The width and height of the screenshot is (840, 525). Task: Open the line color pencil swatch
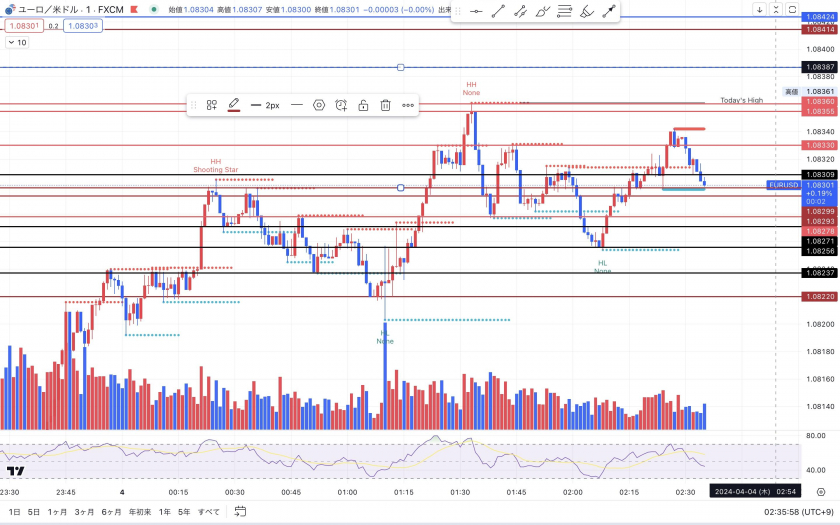coord(234,105)
